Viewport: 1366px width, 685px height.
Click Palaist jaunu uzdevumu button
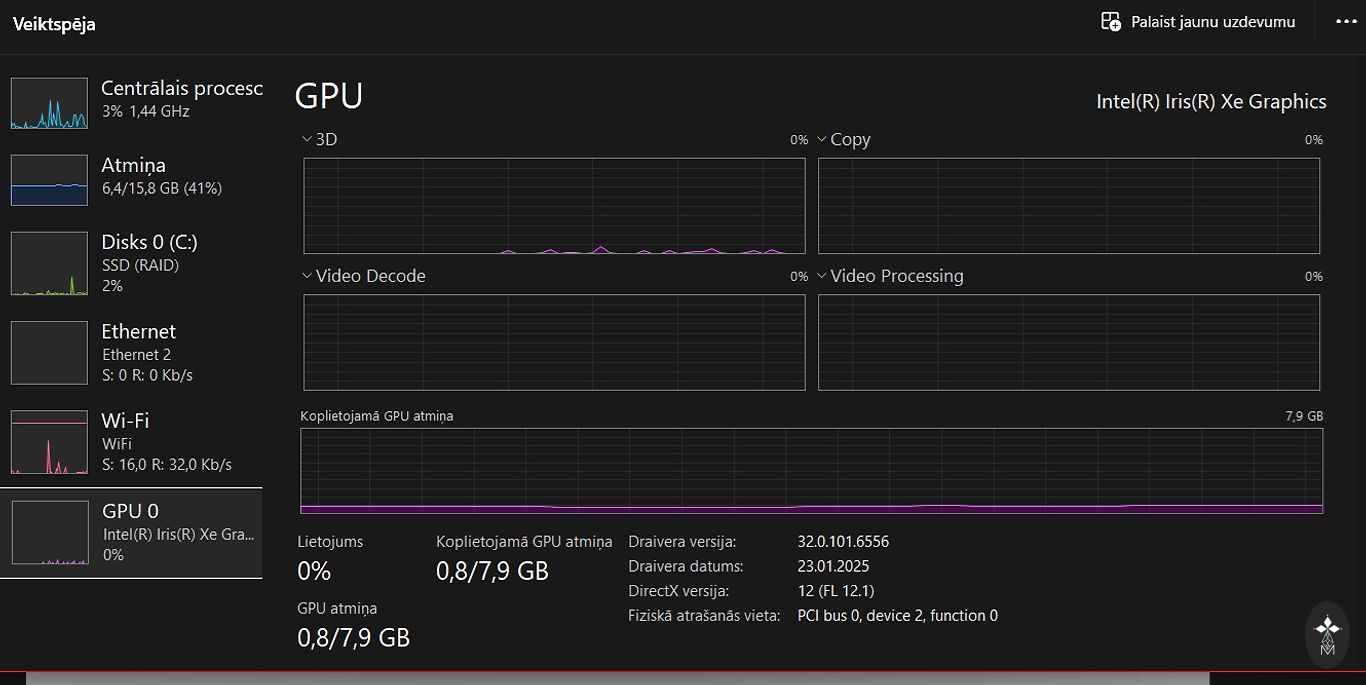[1212, 21]
